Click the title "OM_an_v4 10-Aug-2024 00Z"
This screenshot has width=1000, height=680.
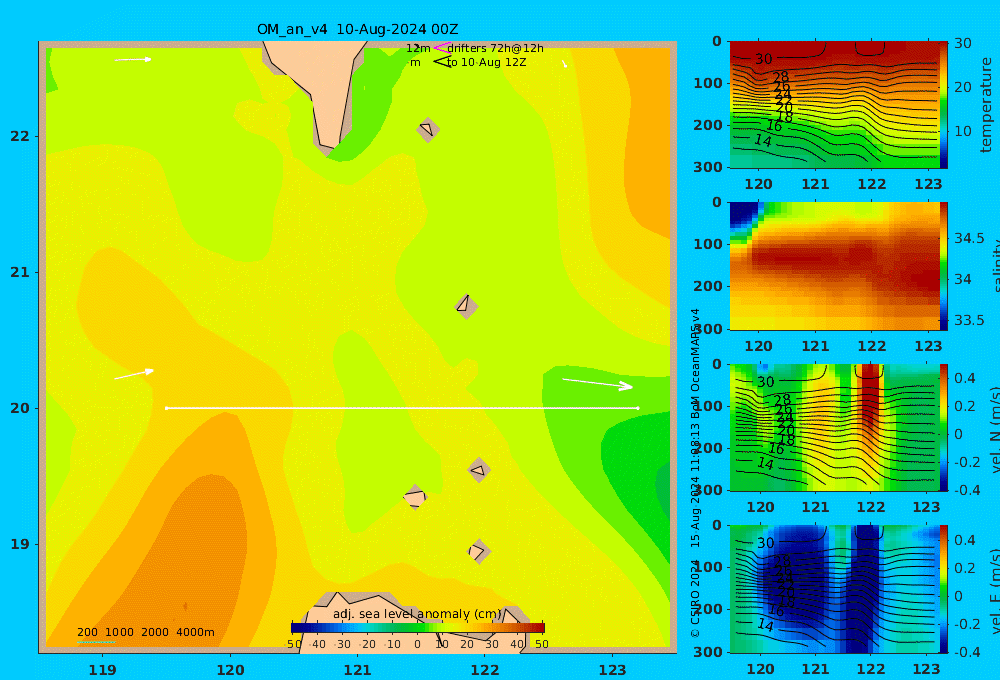coord(357,29)
